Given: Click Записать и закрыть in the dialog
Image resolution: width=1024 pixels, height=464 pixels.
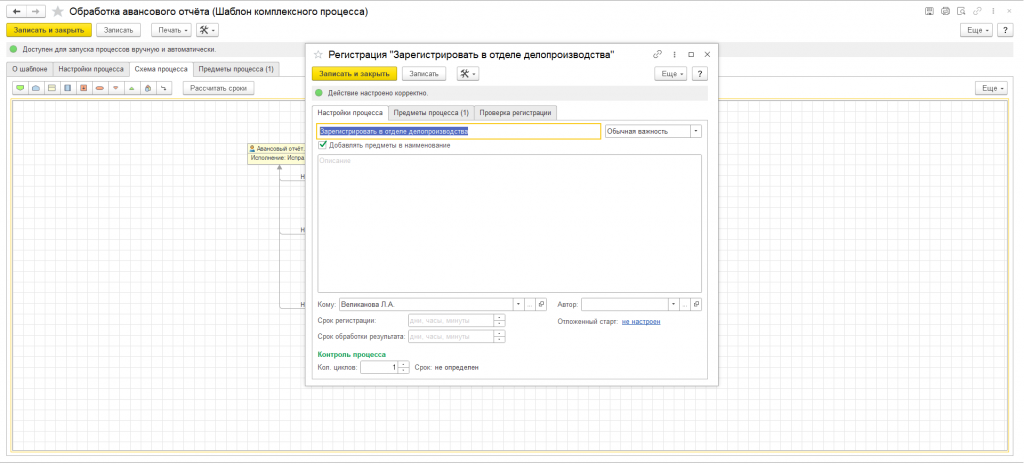Looking at the screenshot, I should (355, 73).
